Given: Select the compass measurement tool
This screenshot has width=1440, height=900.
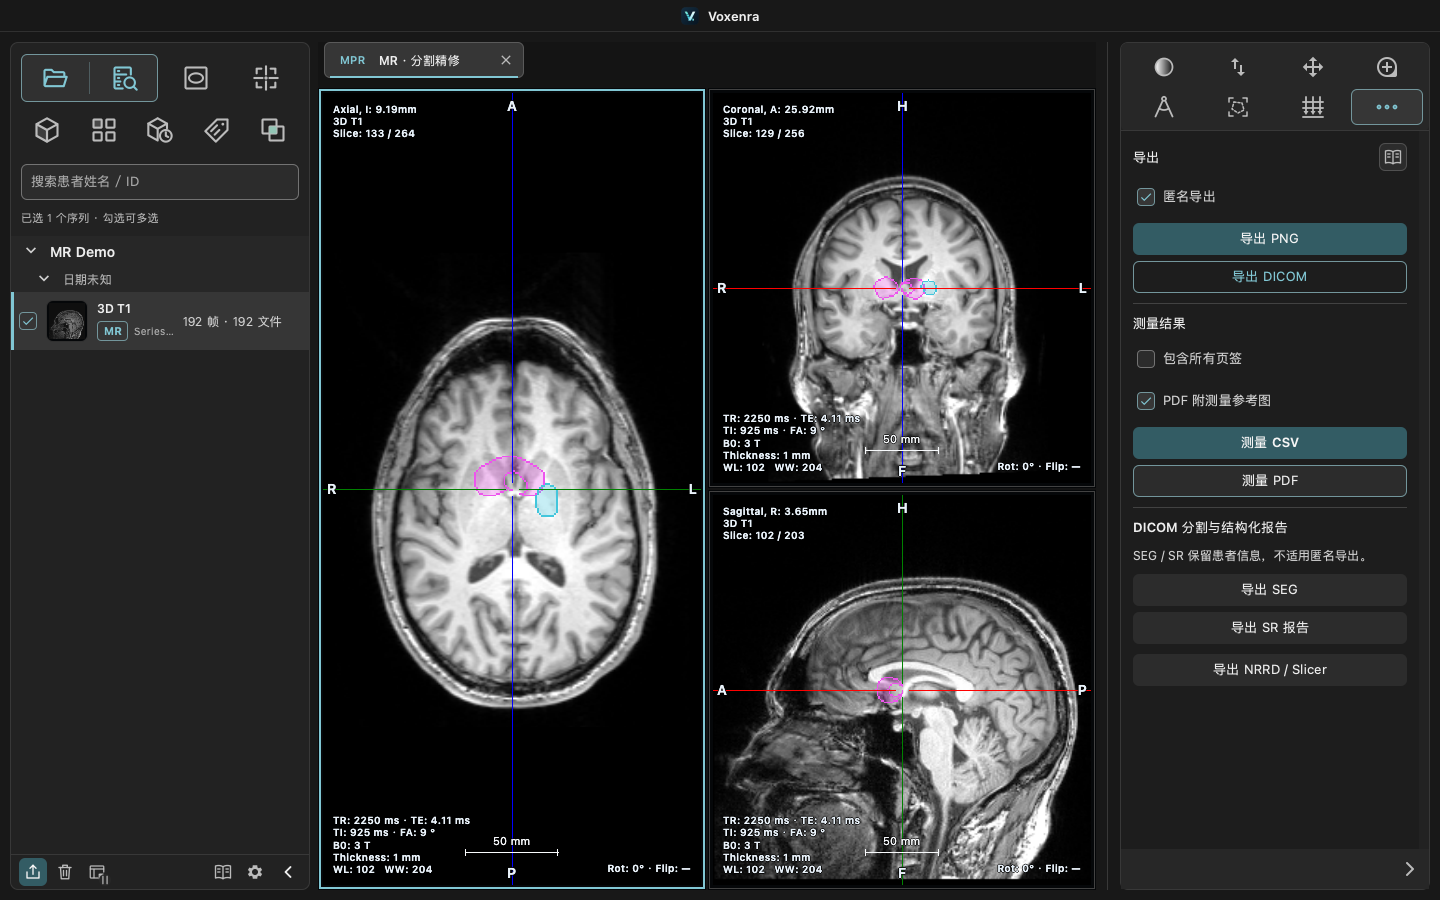Looking at the screenshot, I should 1164,107.
